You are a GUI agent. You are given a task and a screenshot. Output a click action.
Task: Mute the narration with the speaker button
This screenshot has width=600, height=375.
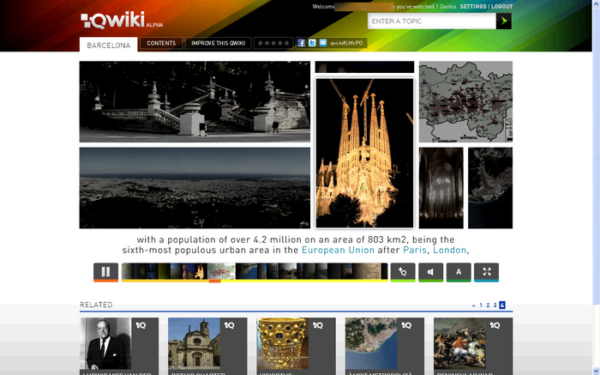431,272
